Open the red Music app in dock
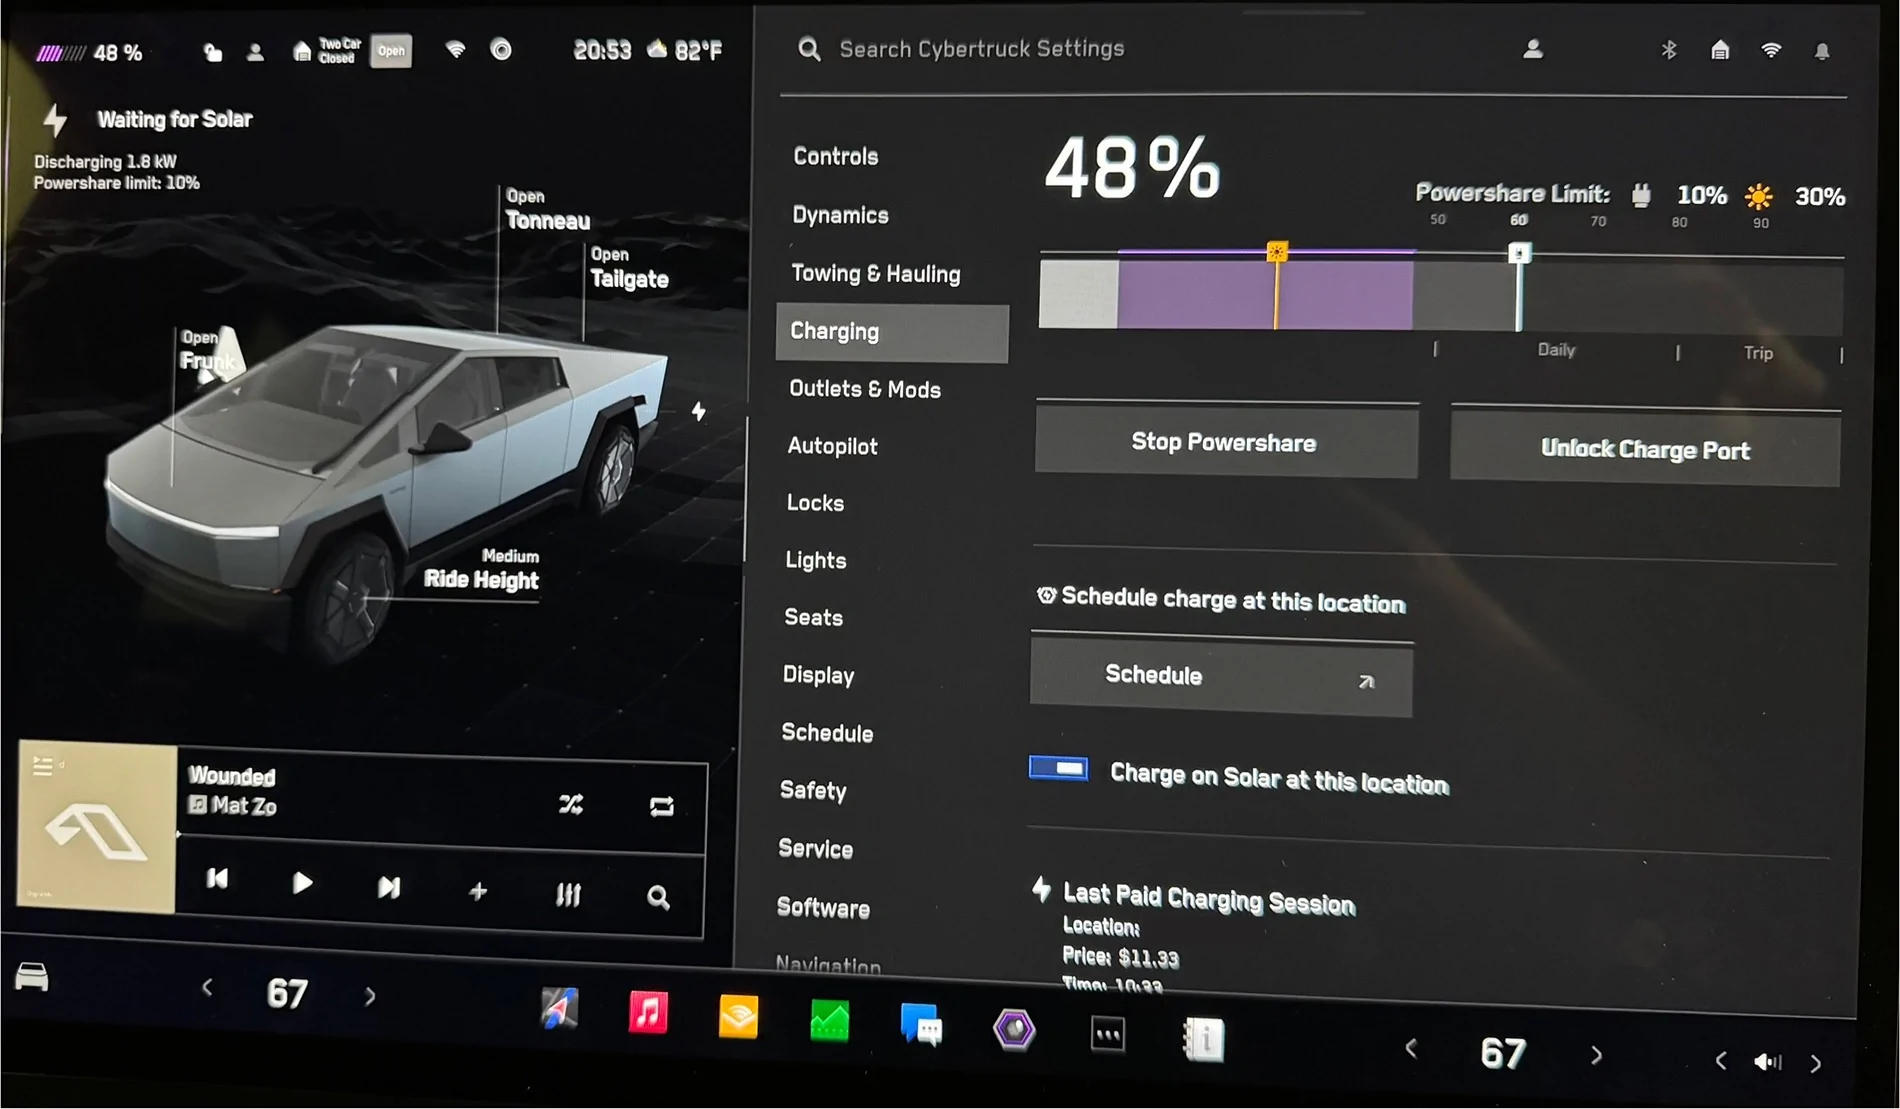This screenshot has width=1900, height=1109. coord(648,1013)
